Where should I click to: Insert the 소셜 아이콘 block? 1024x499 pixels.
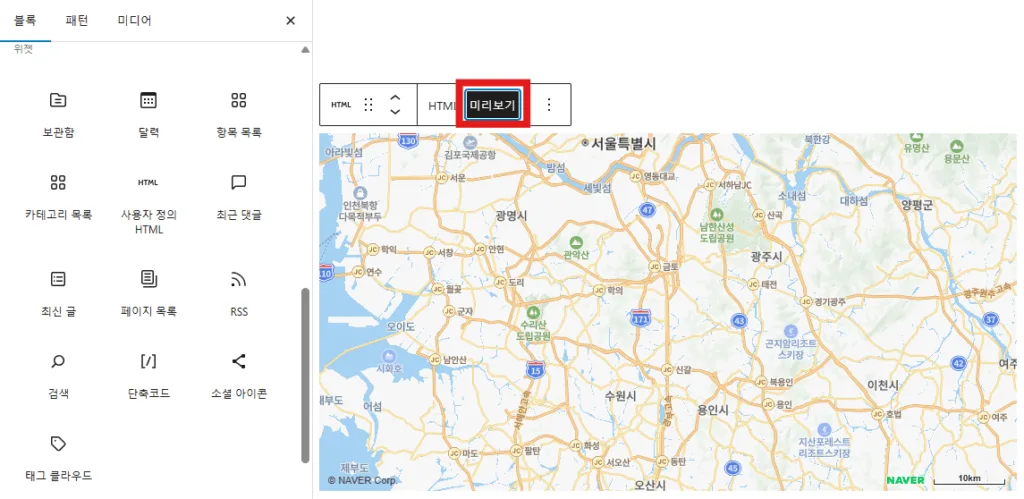pyautogui.click(x=239, y=376)
